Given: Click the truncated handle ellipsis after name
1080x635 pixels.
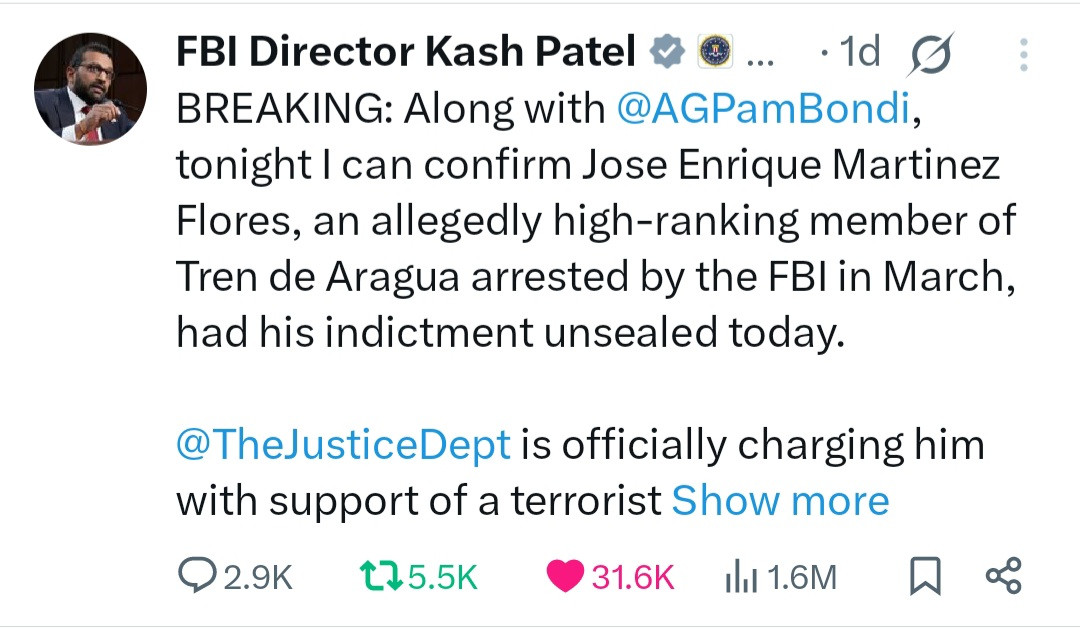Looking at the screenshot, I should [x=761, y=56].
